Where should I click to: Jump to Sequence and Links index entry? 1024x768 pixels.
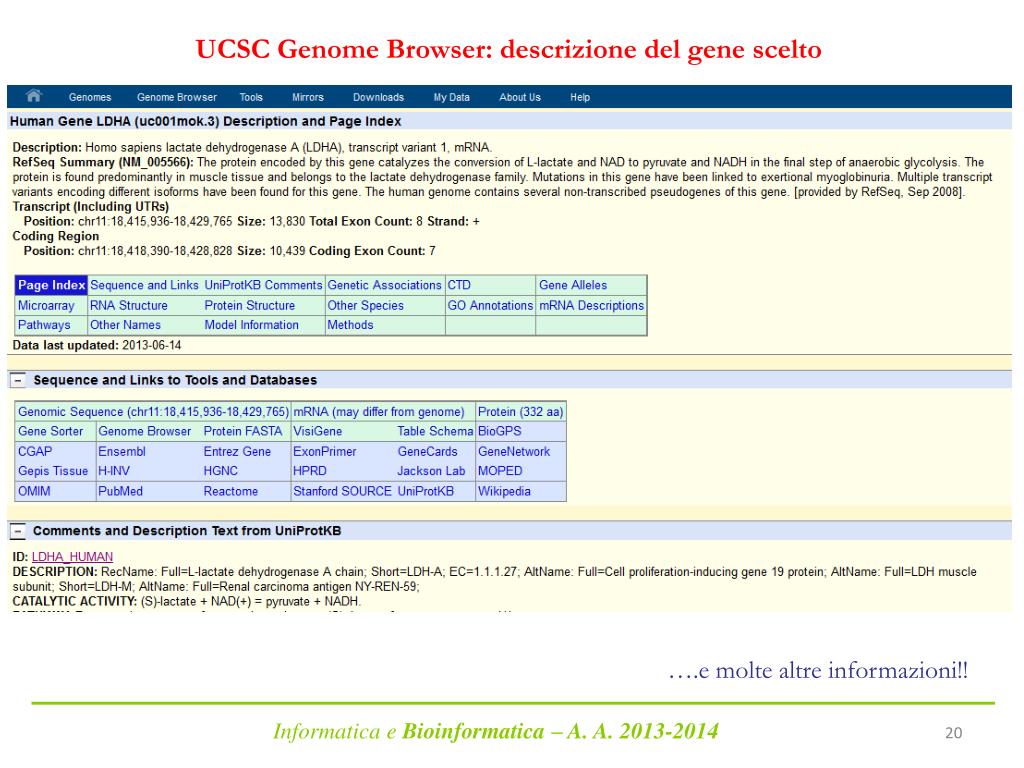(x=144, y=285)
